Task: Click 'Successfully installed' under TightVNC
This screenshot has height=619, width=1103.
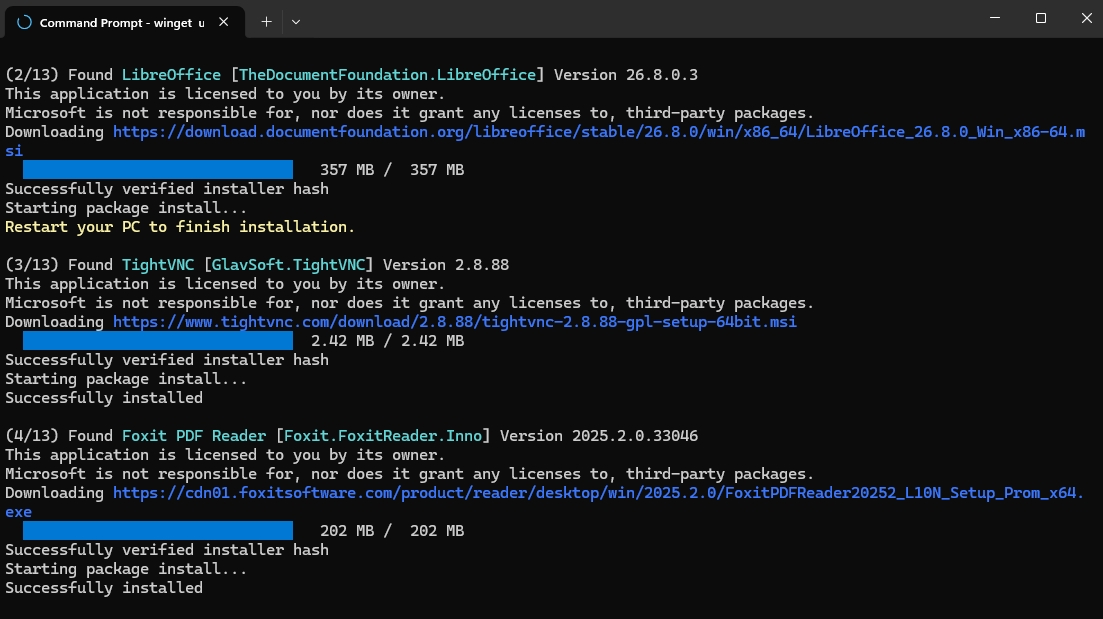Action: point(104,398)
